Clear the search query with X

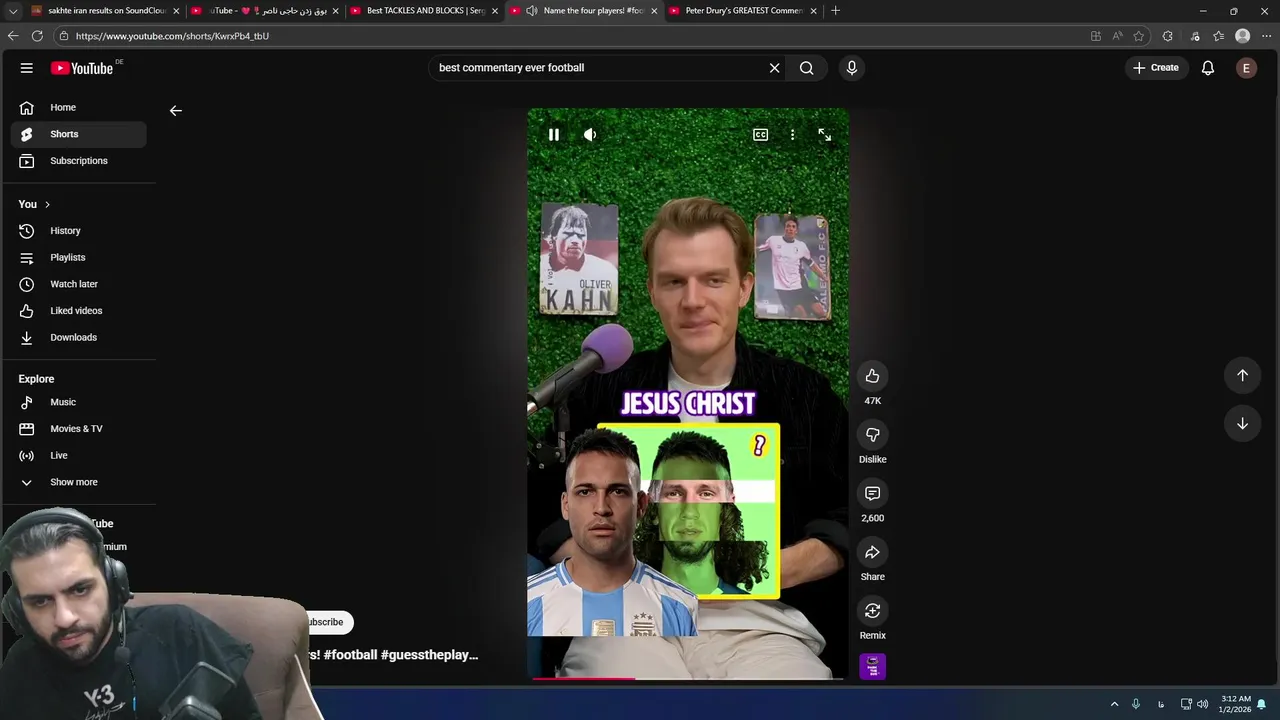coord(774,68)
